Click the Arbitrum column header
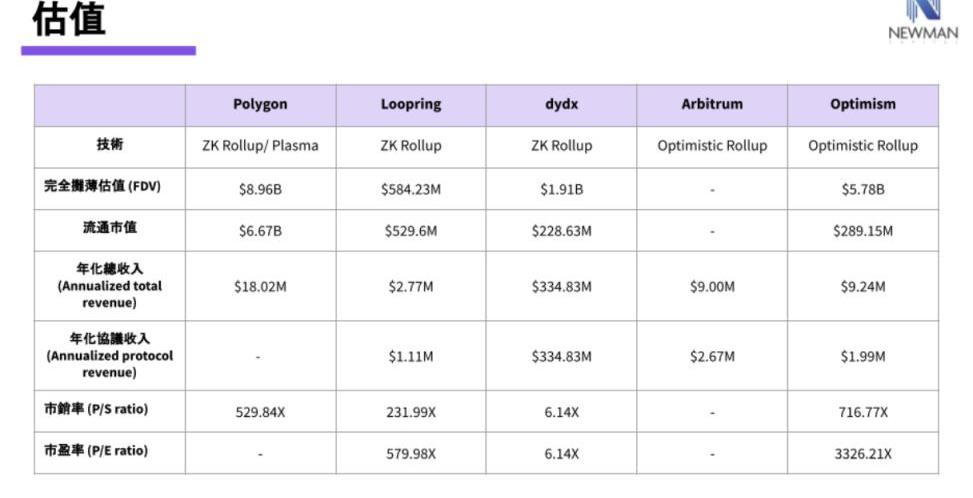The width and height of the screenshot is (973, 498). pos(712,104)
